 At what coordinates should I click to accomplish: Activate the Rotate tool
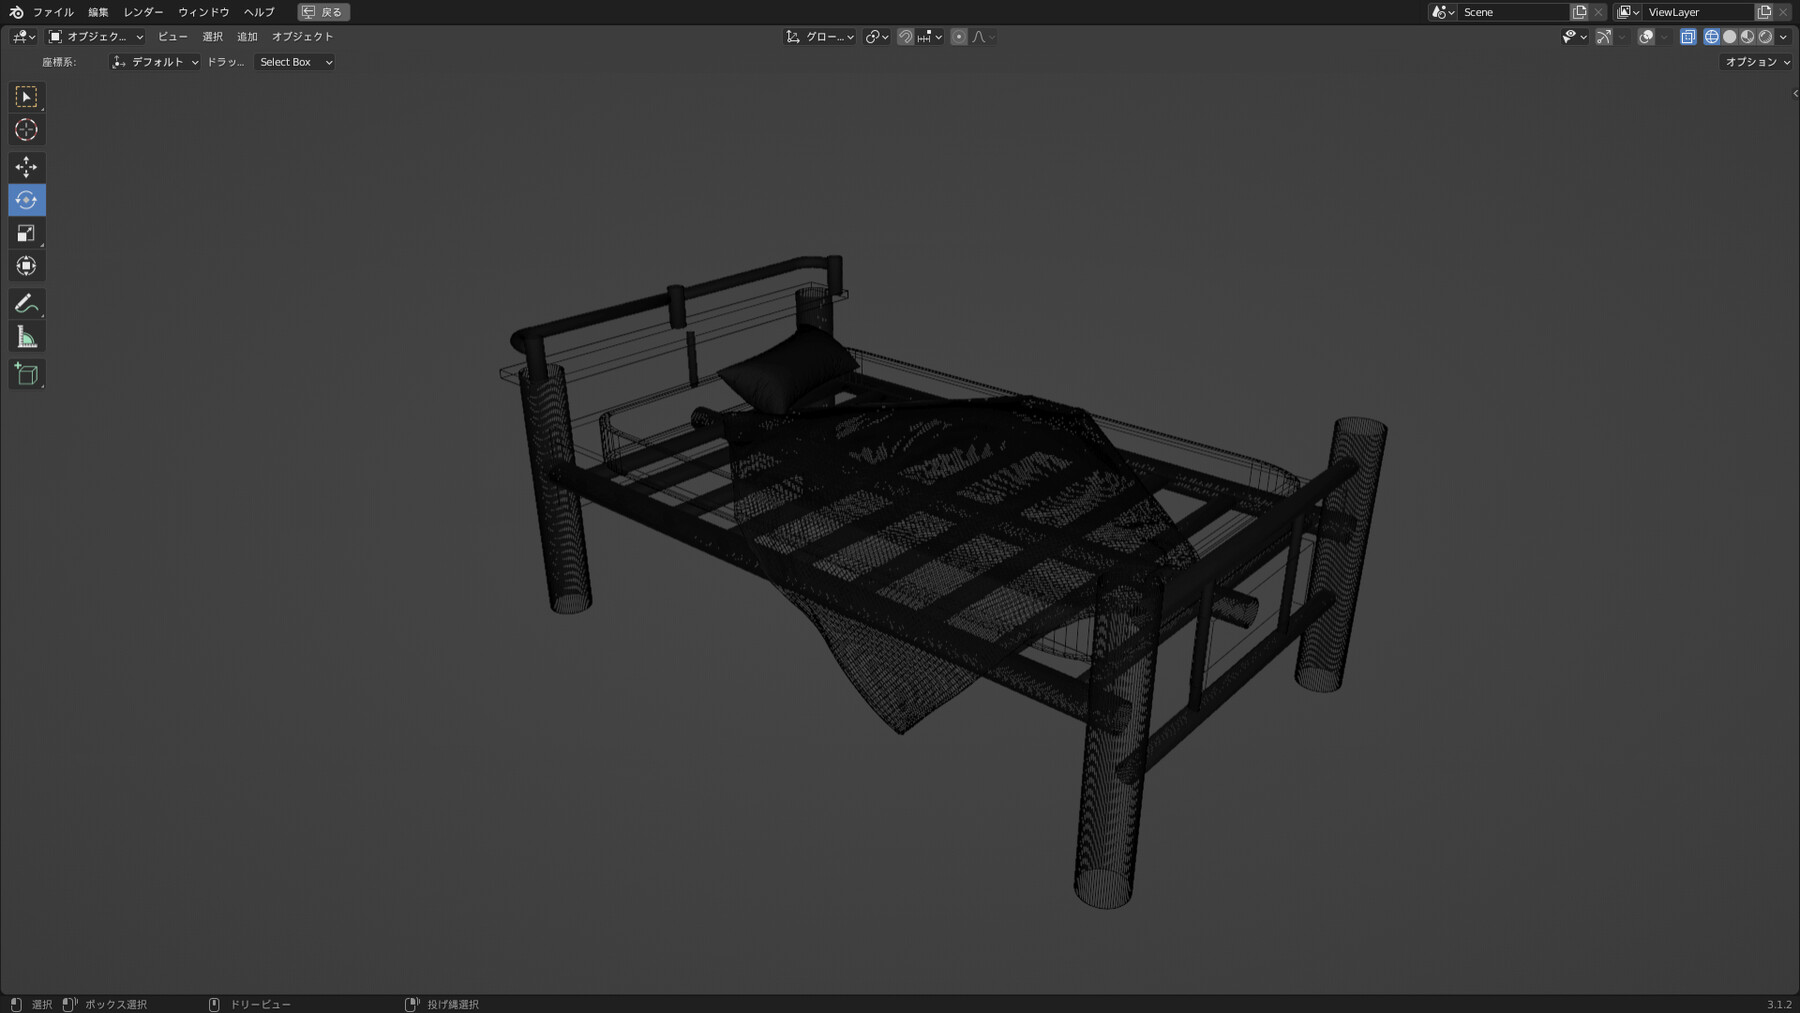pos(26,199)
